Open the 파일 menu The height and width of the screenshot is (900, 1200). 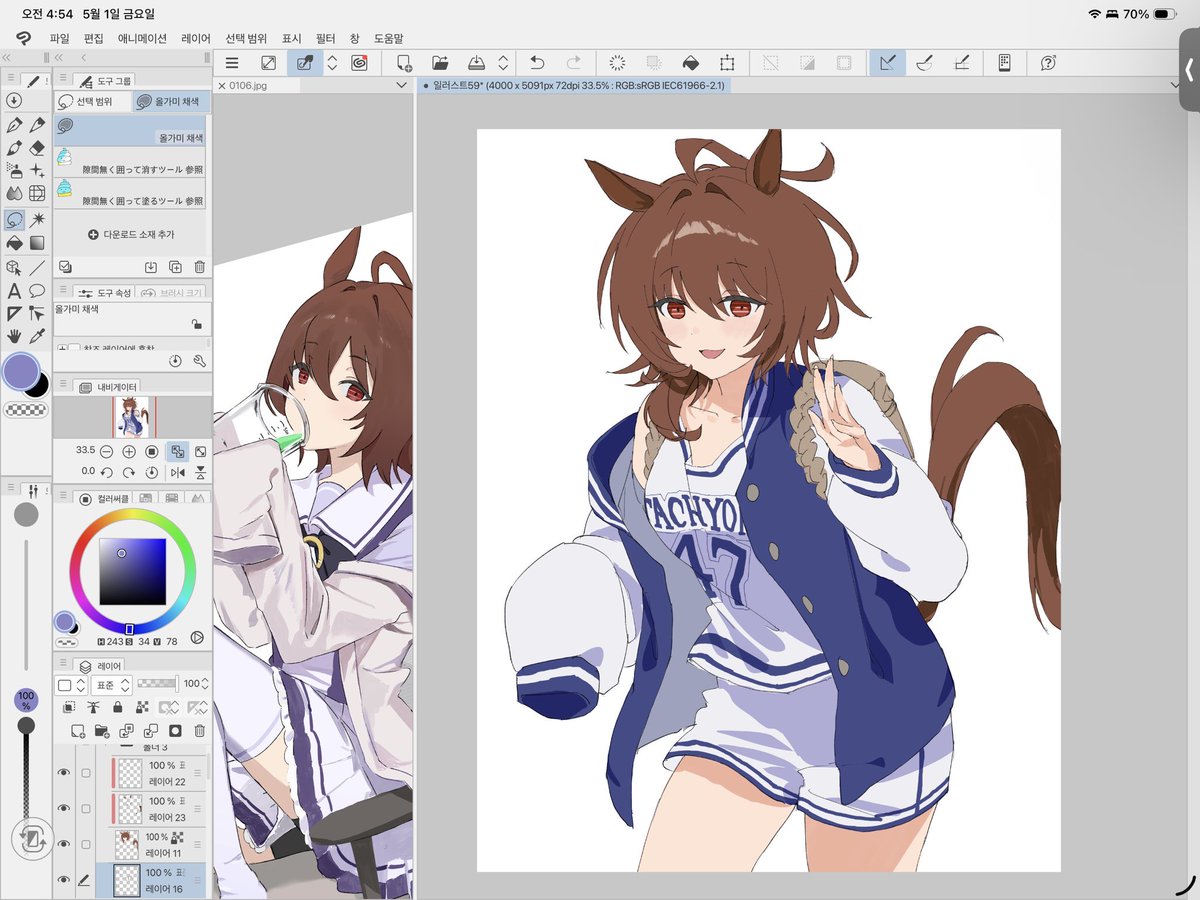[59, 38]
